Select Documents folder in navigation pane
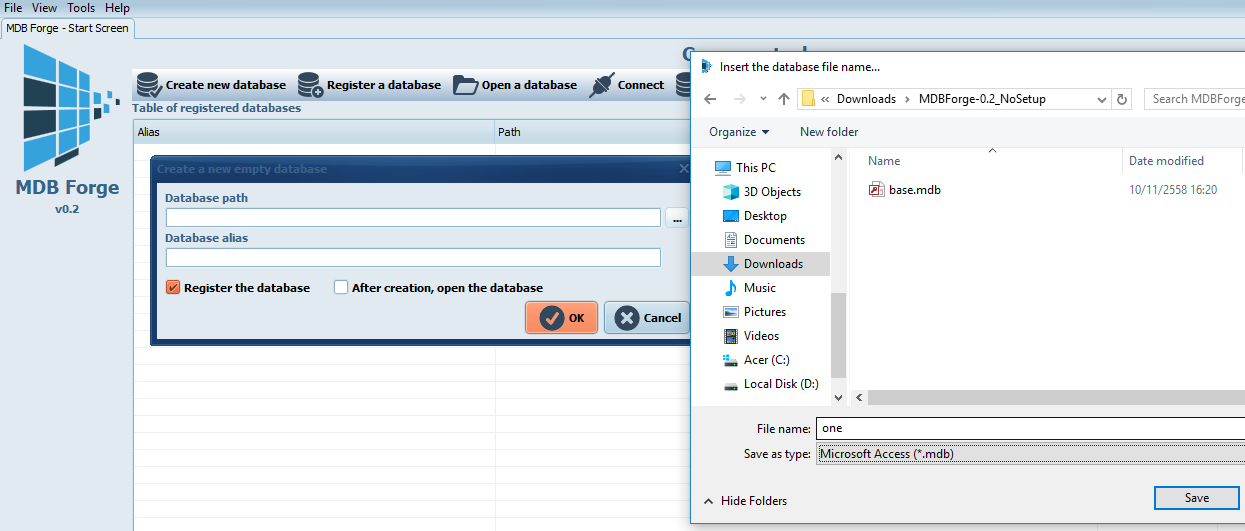 [x=774, y=240]
